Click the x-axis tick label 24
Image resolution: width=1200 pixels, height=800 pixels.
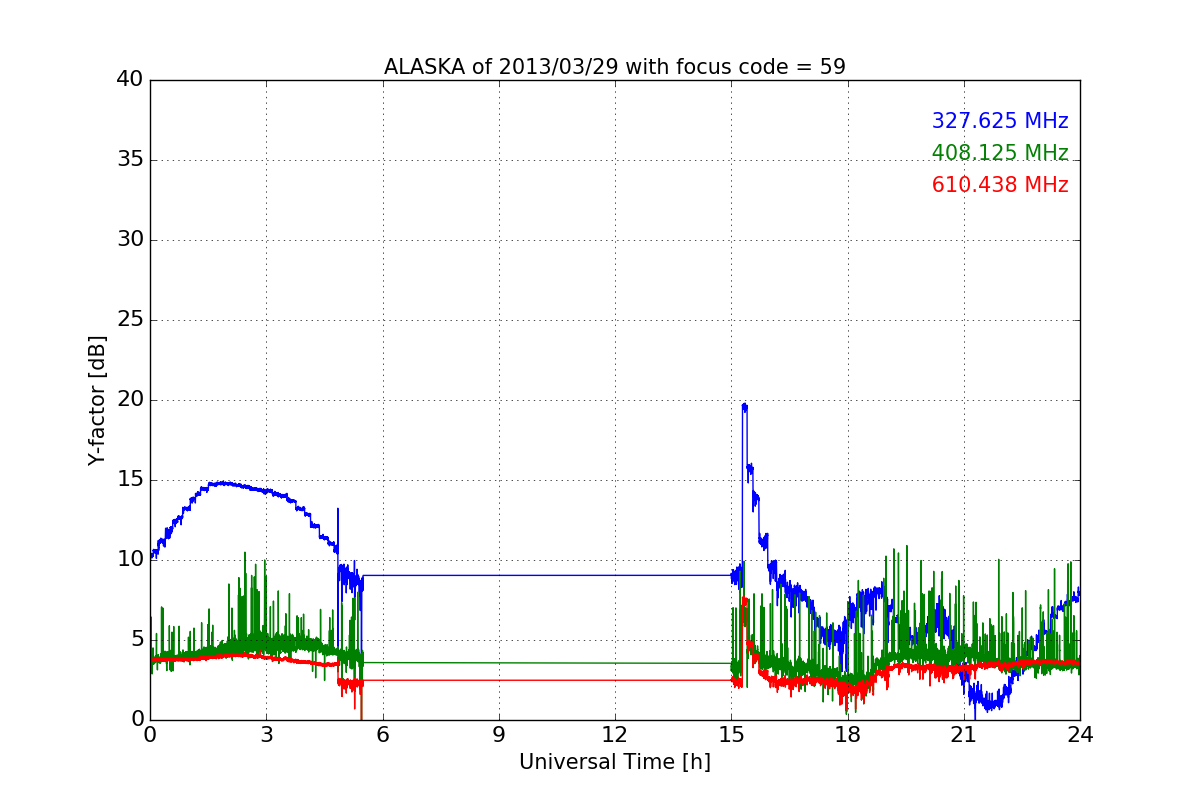(x=1080, y=735)
